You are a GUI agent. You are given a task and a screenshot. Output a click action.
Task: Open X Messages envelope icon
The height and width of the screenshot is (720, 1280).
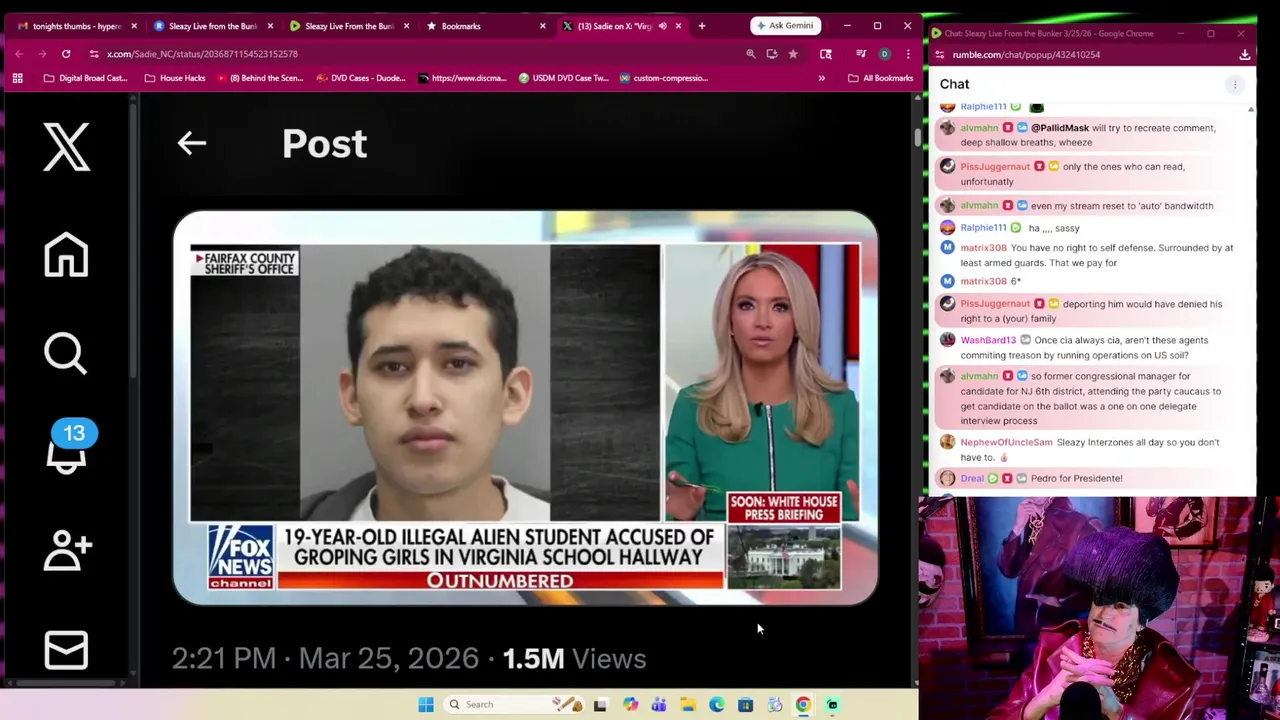(x=66, y=650)
